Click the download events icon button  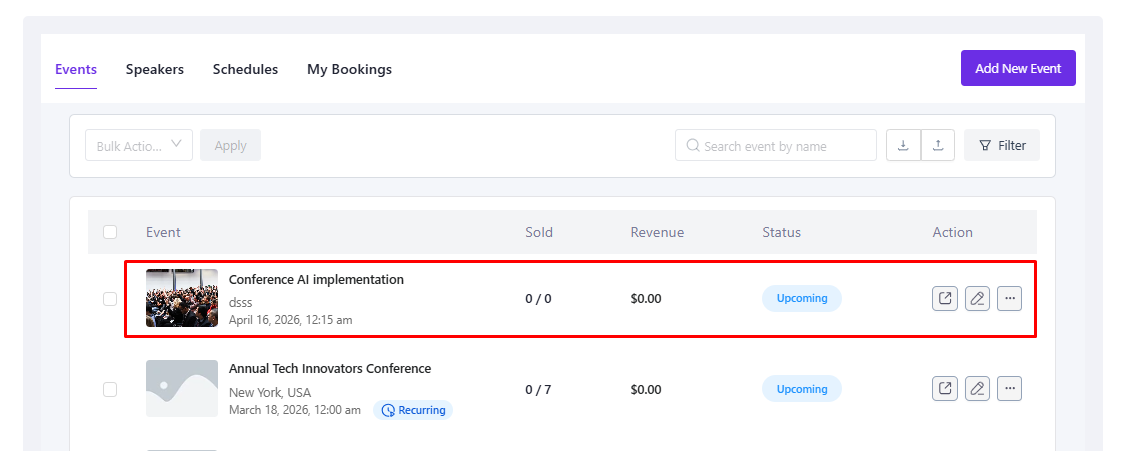[903, 145]
